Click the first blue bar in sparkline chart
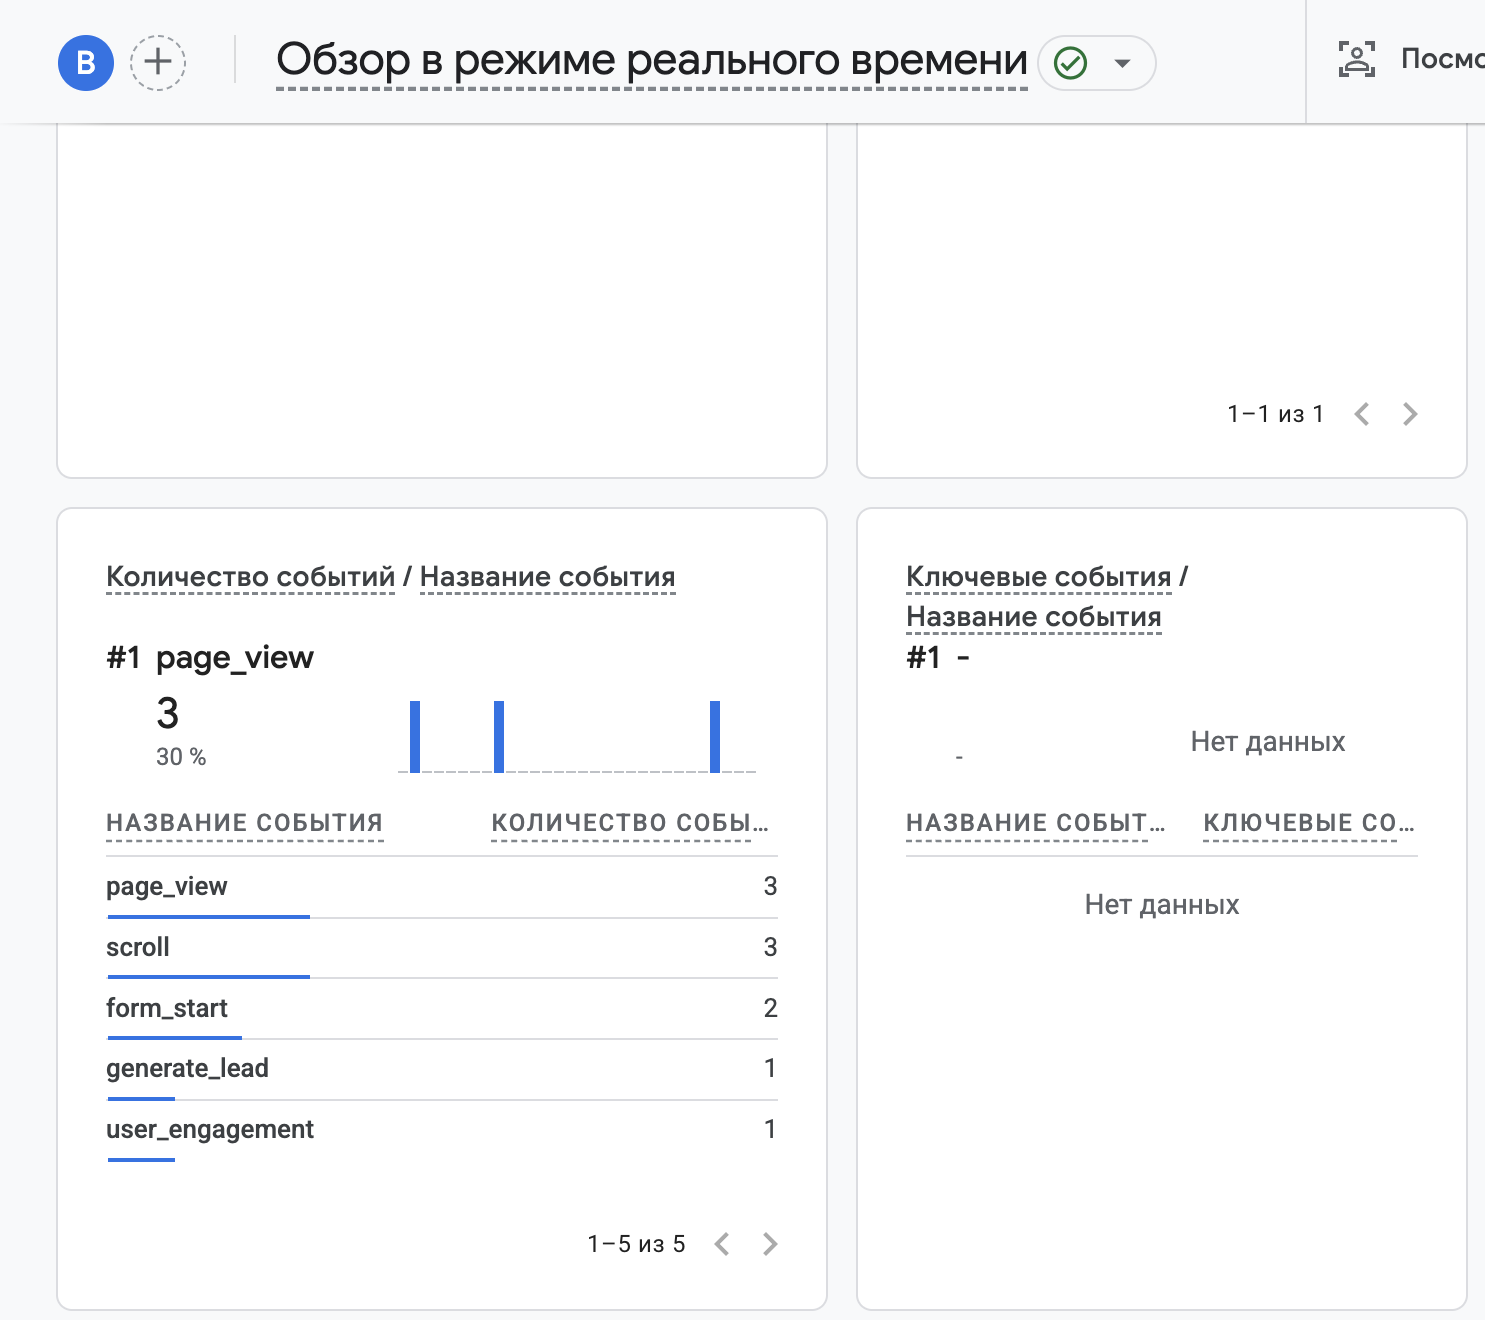The height and width of the screenshot is (1320, 1485). [415, 737]
